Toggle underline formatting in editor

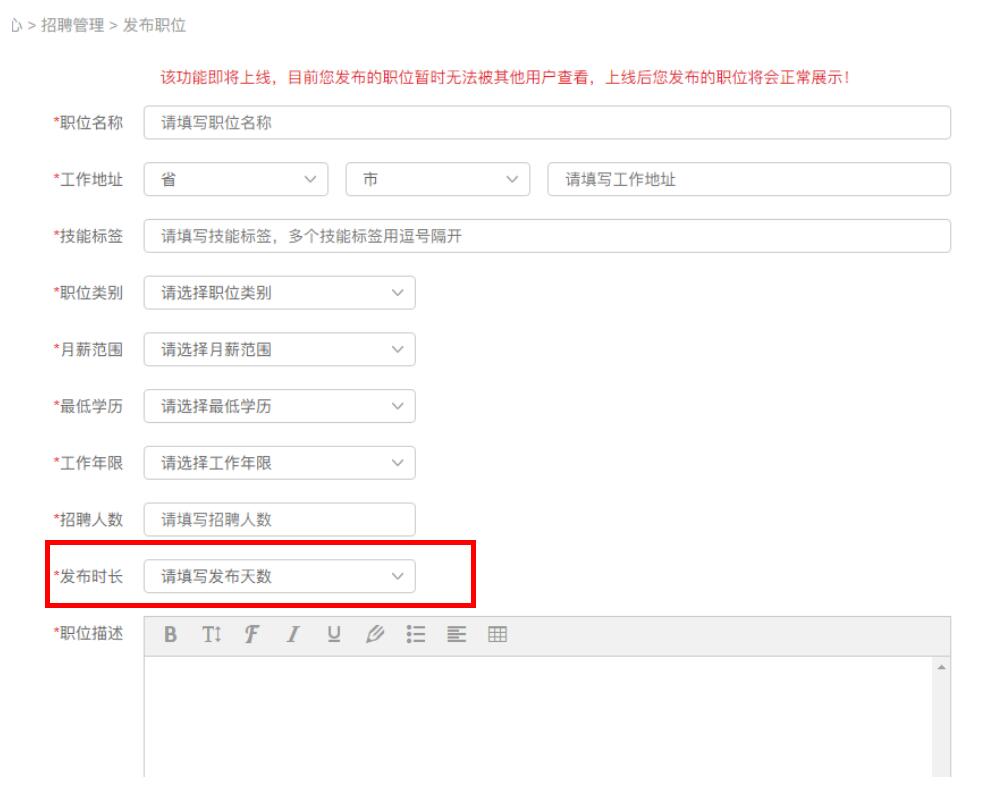[334, 634]
